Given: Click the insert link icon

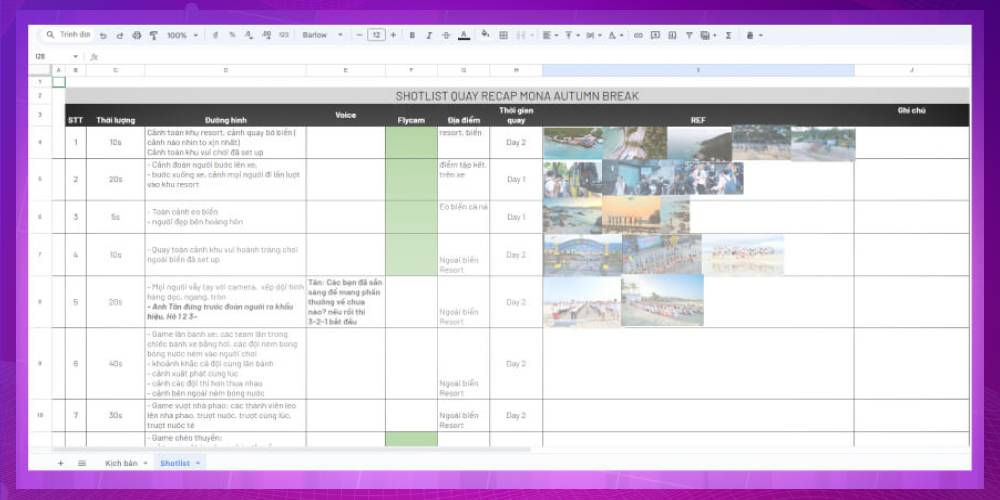Looking at the screenshot, I should click(x=638, y=35).
